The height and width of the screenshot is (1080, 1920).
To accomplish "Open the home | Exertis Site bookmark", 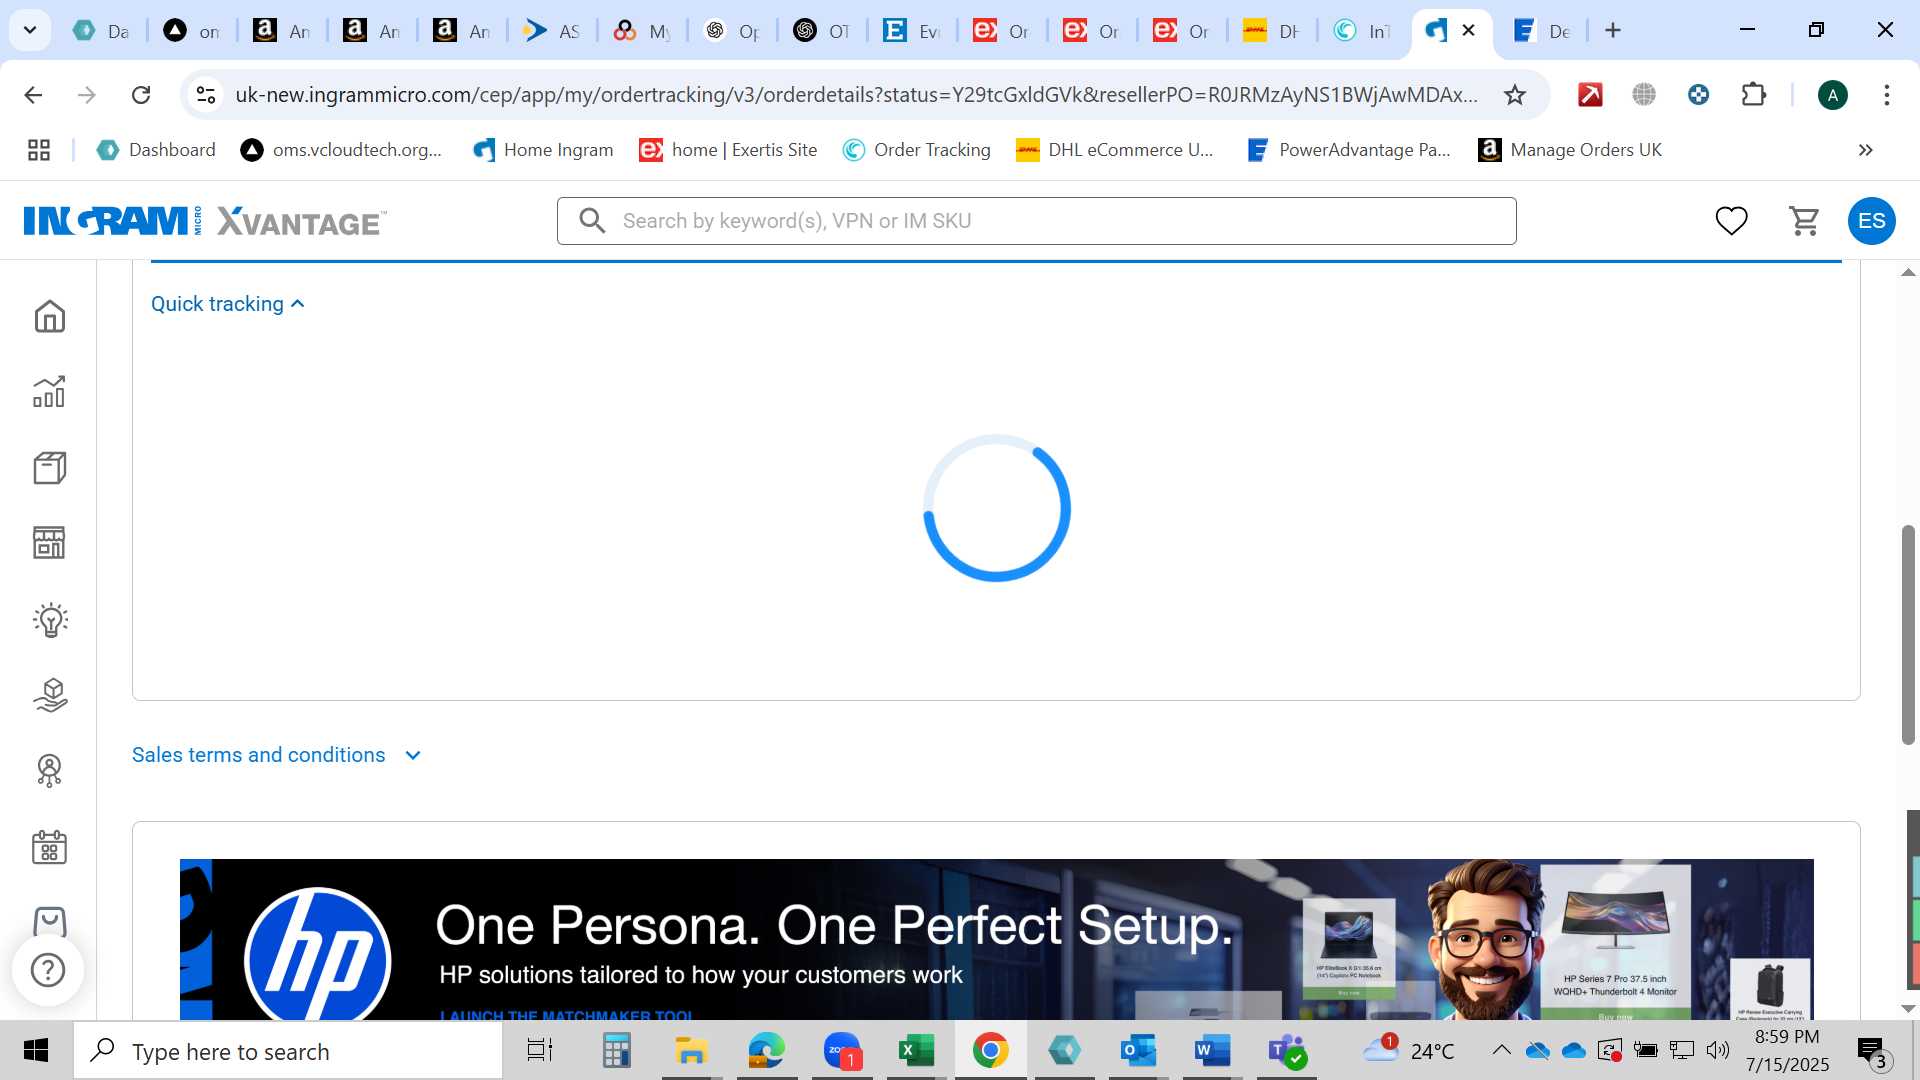I will (728, 150).
